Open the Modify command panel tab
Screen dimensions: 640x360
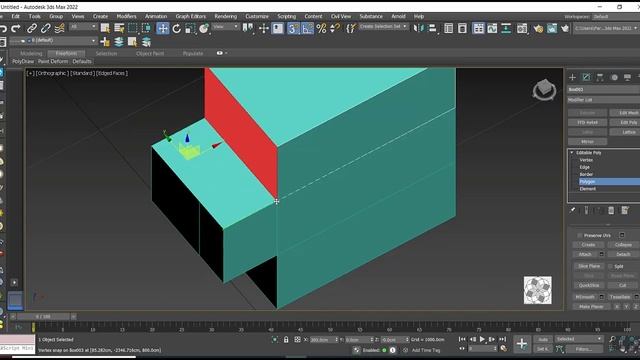(587, 77)
